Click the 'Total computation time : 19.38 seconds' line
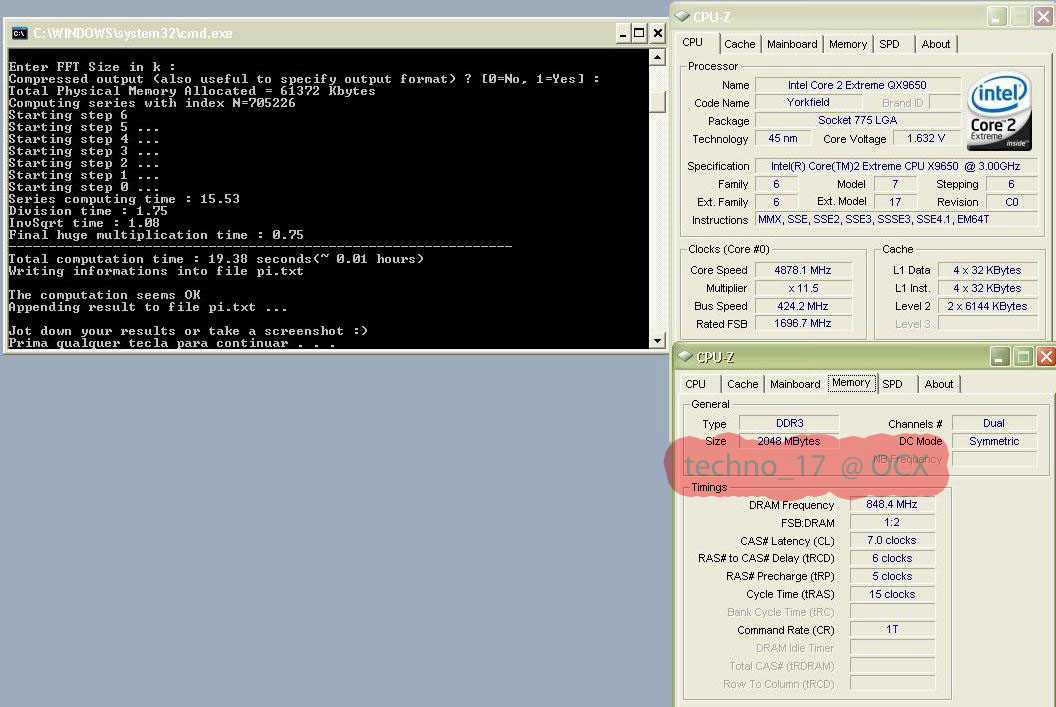 216,259
